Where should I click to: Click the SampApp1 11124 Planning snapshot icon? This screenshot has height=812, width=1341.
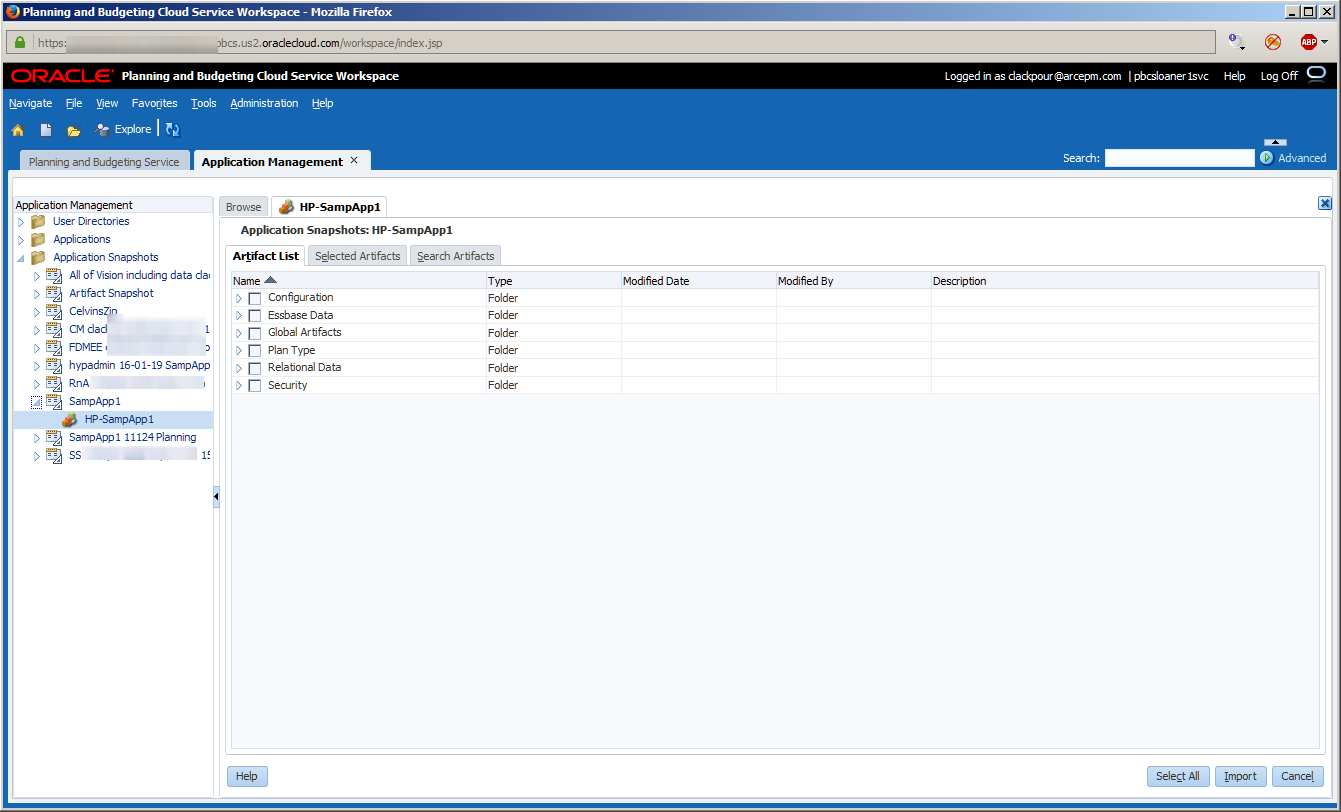coord(54,438)
